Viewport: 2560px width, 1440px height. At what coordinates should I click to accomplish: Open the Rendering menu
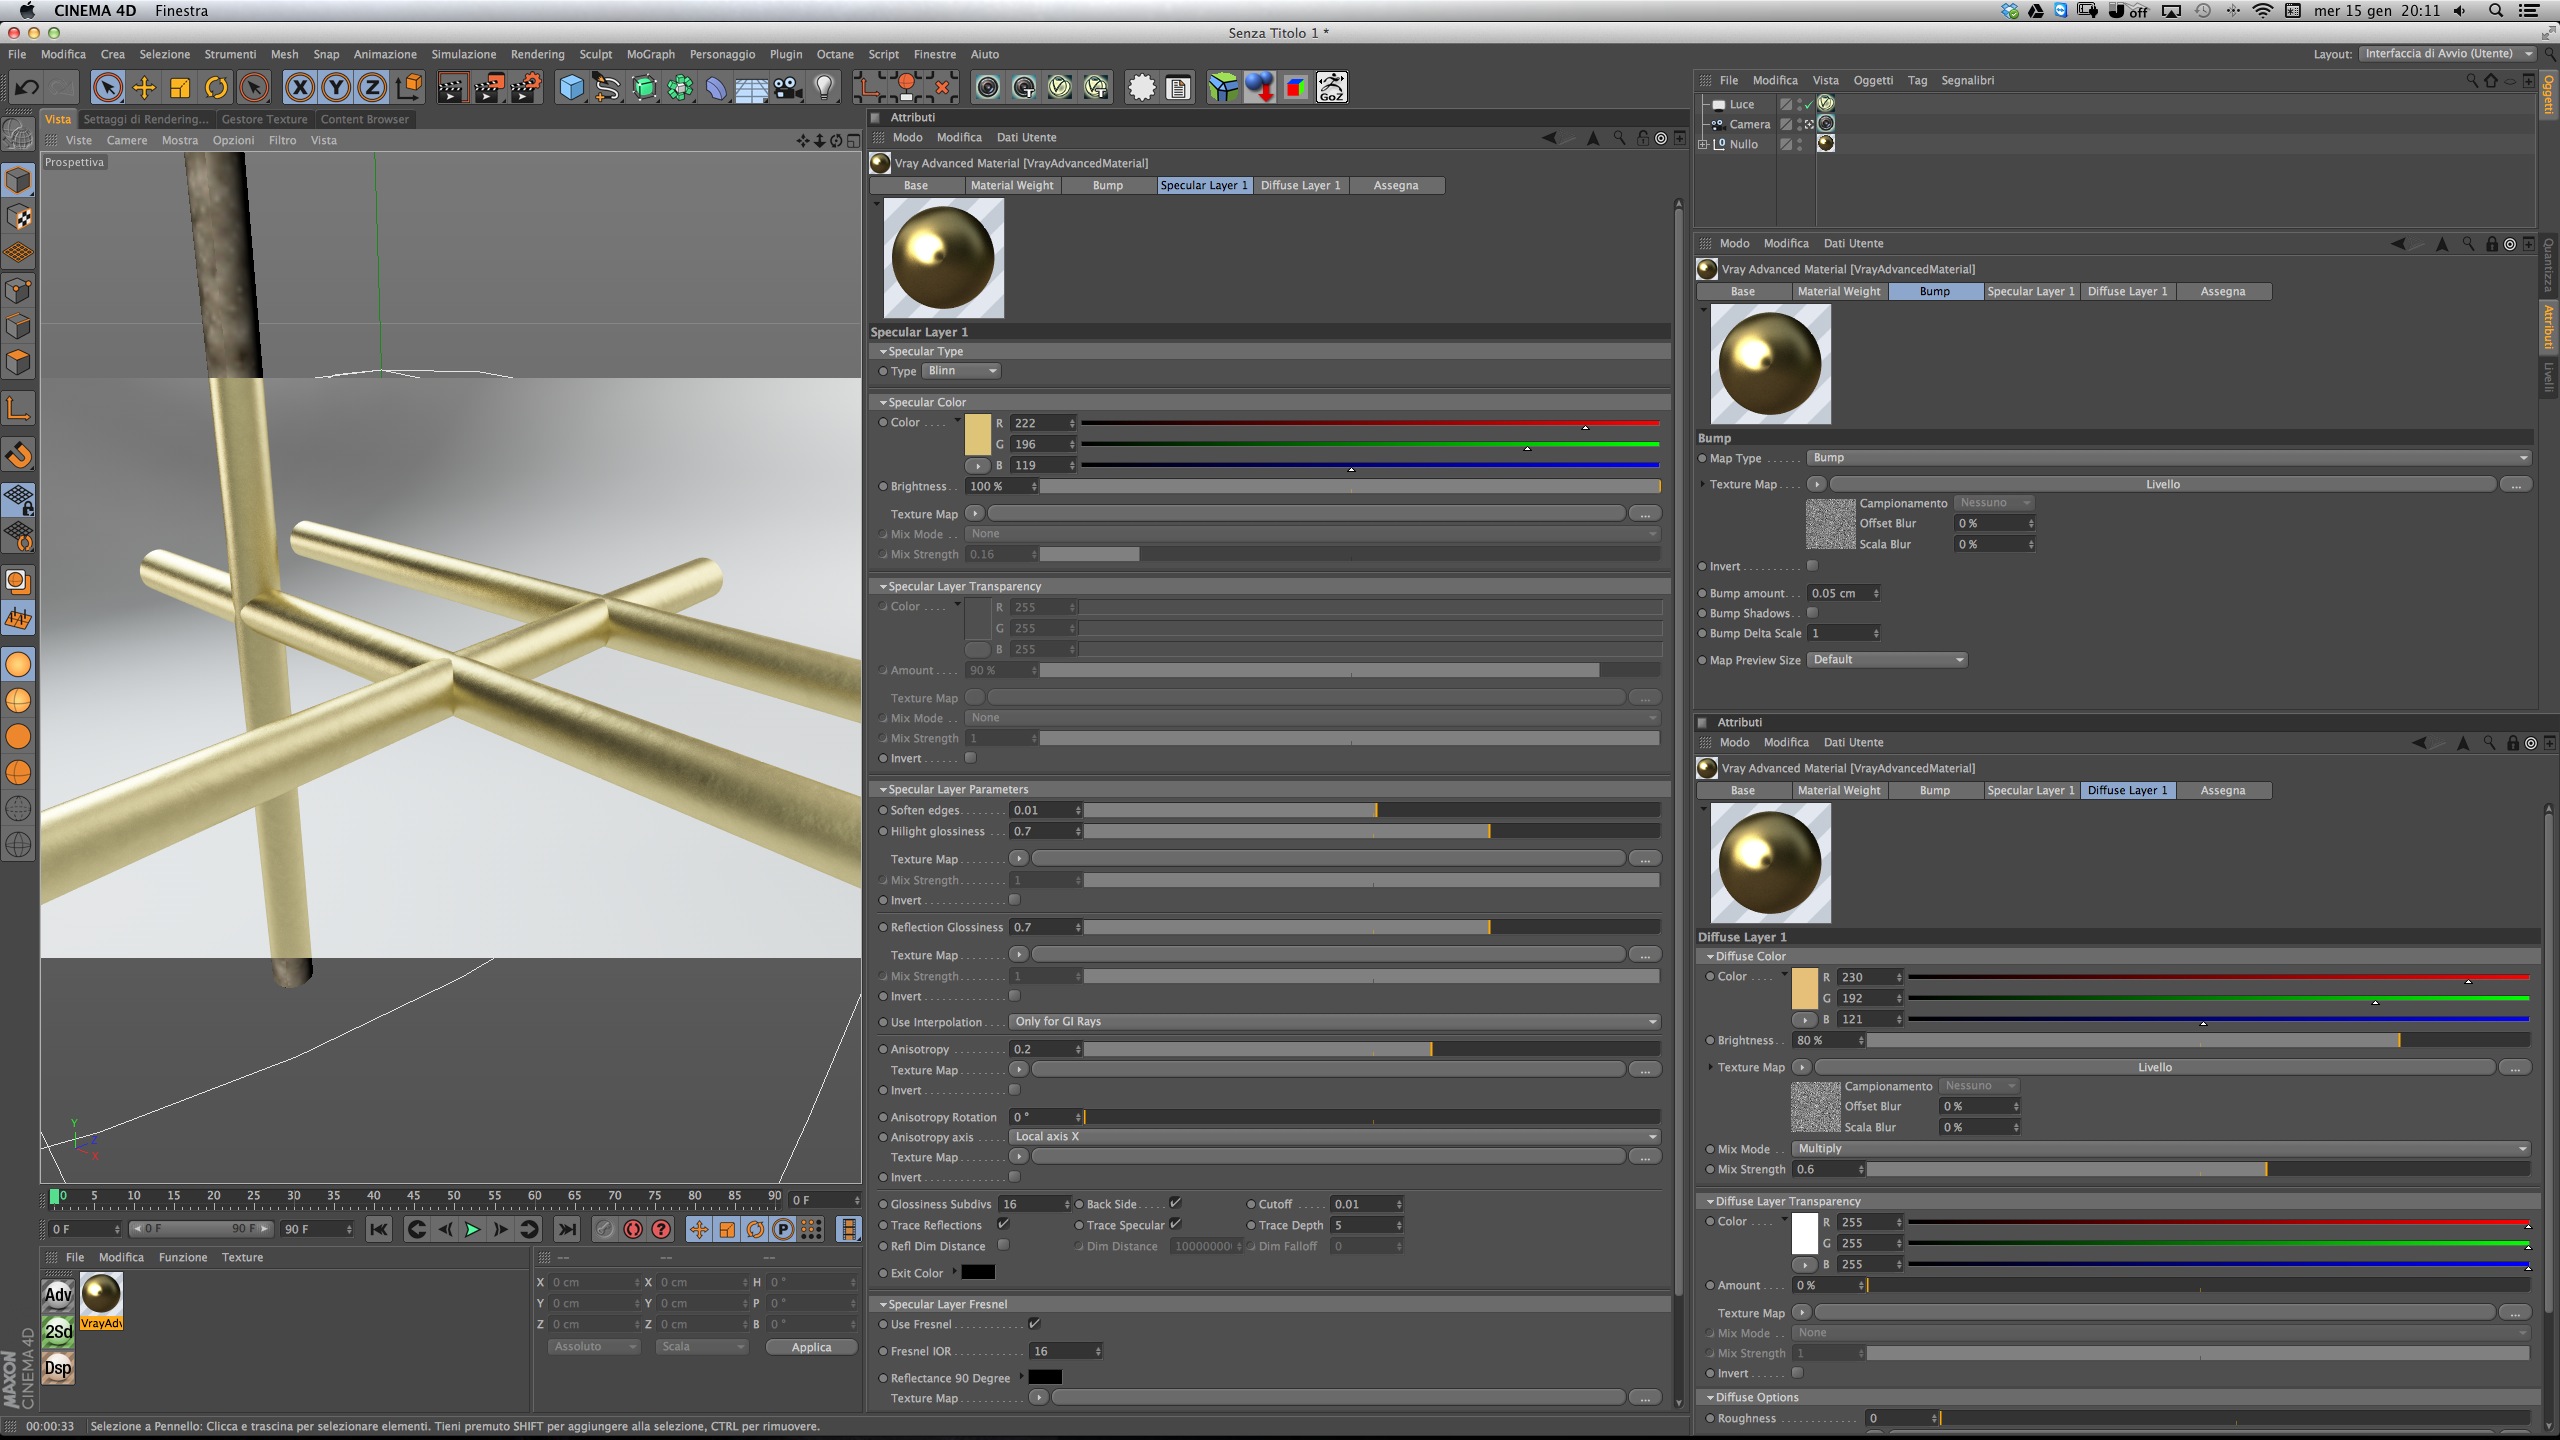(x=537, y=54)
